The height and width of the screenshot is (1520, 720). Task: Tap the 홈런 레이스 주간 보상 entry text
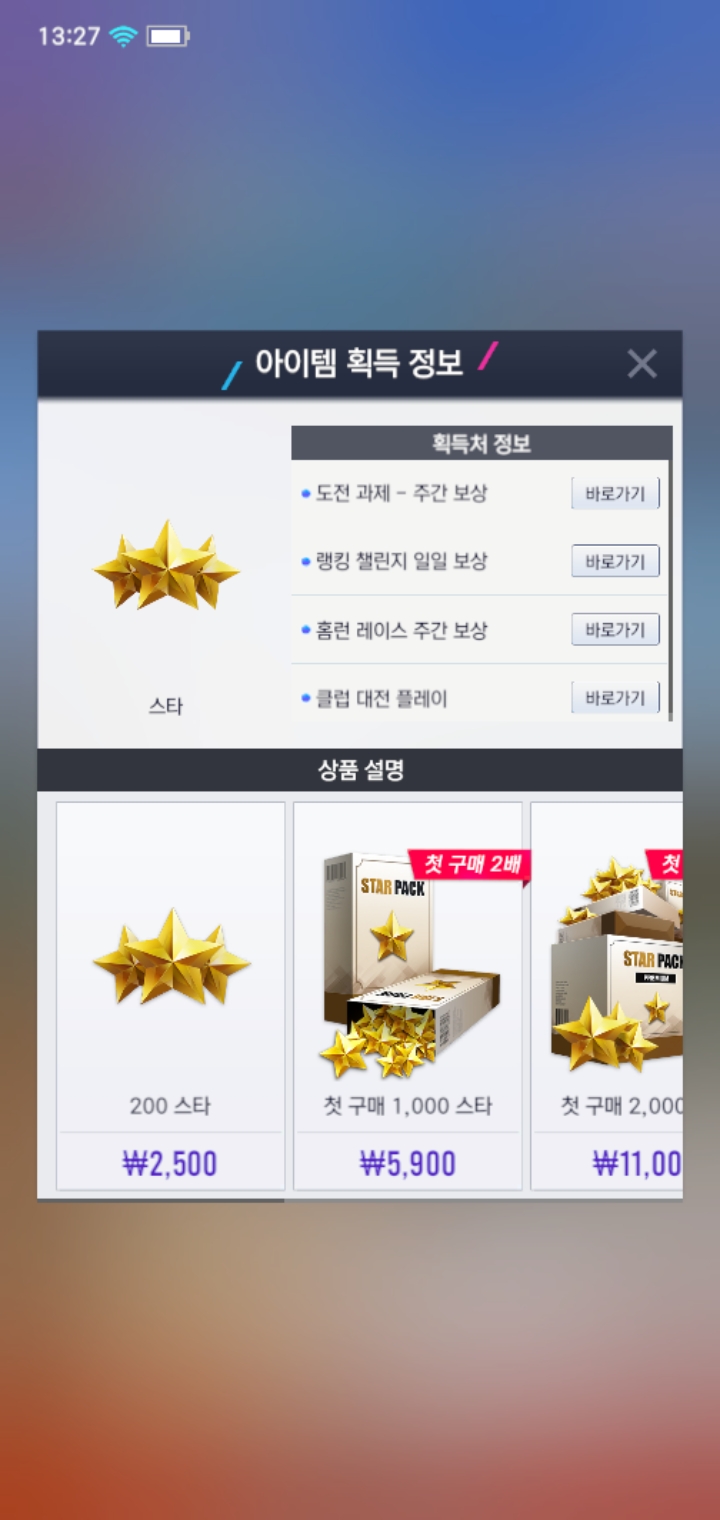tap(402, 631)
